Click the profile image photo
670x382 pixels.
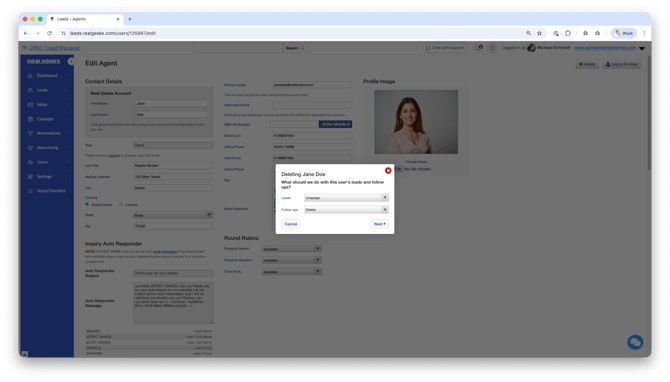tap(416, 122)
